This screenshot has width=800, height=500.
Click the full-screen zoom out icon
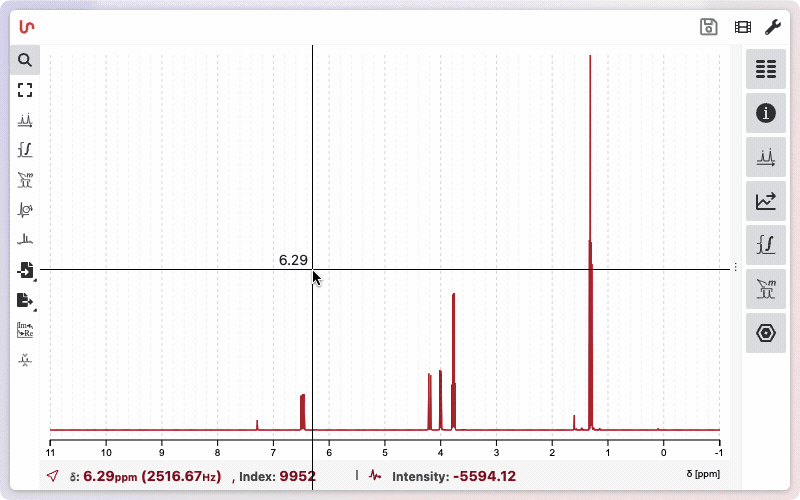[25, 90]
